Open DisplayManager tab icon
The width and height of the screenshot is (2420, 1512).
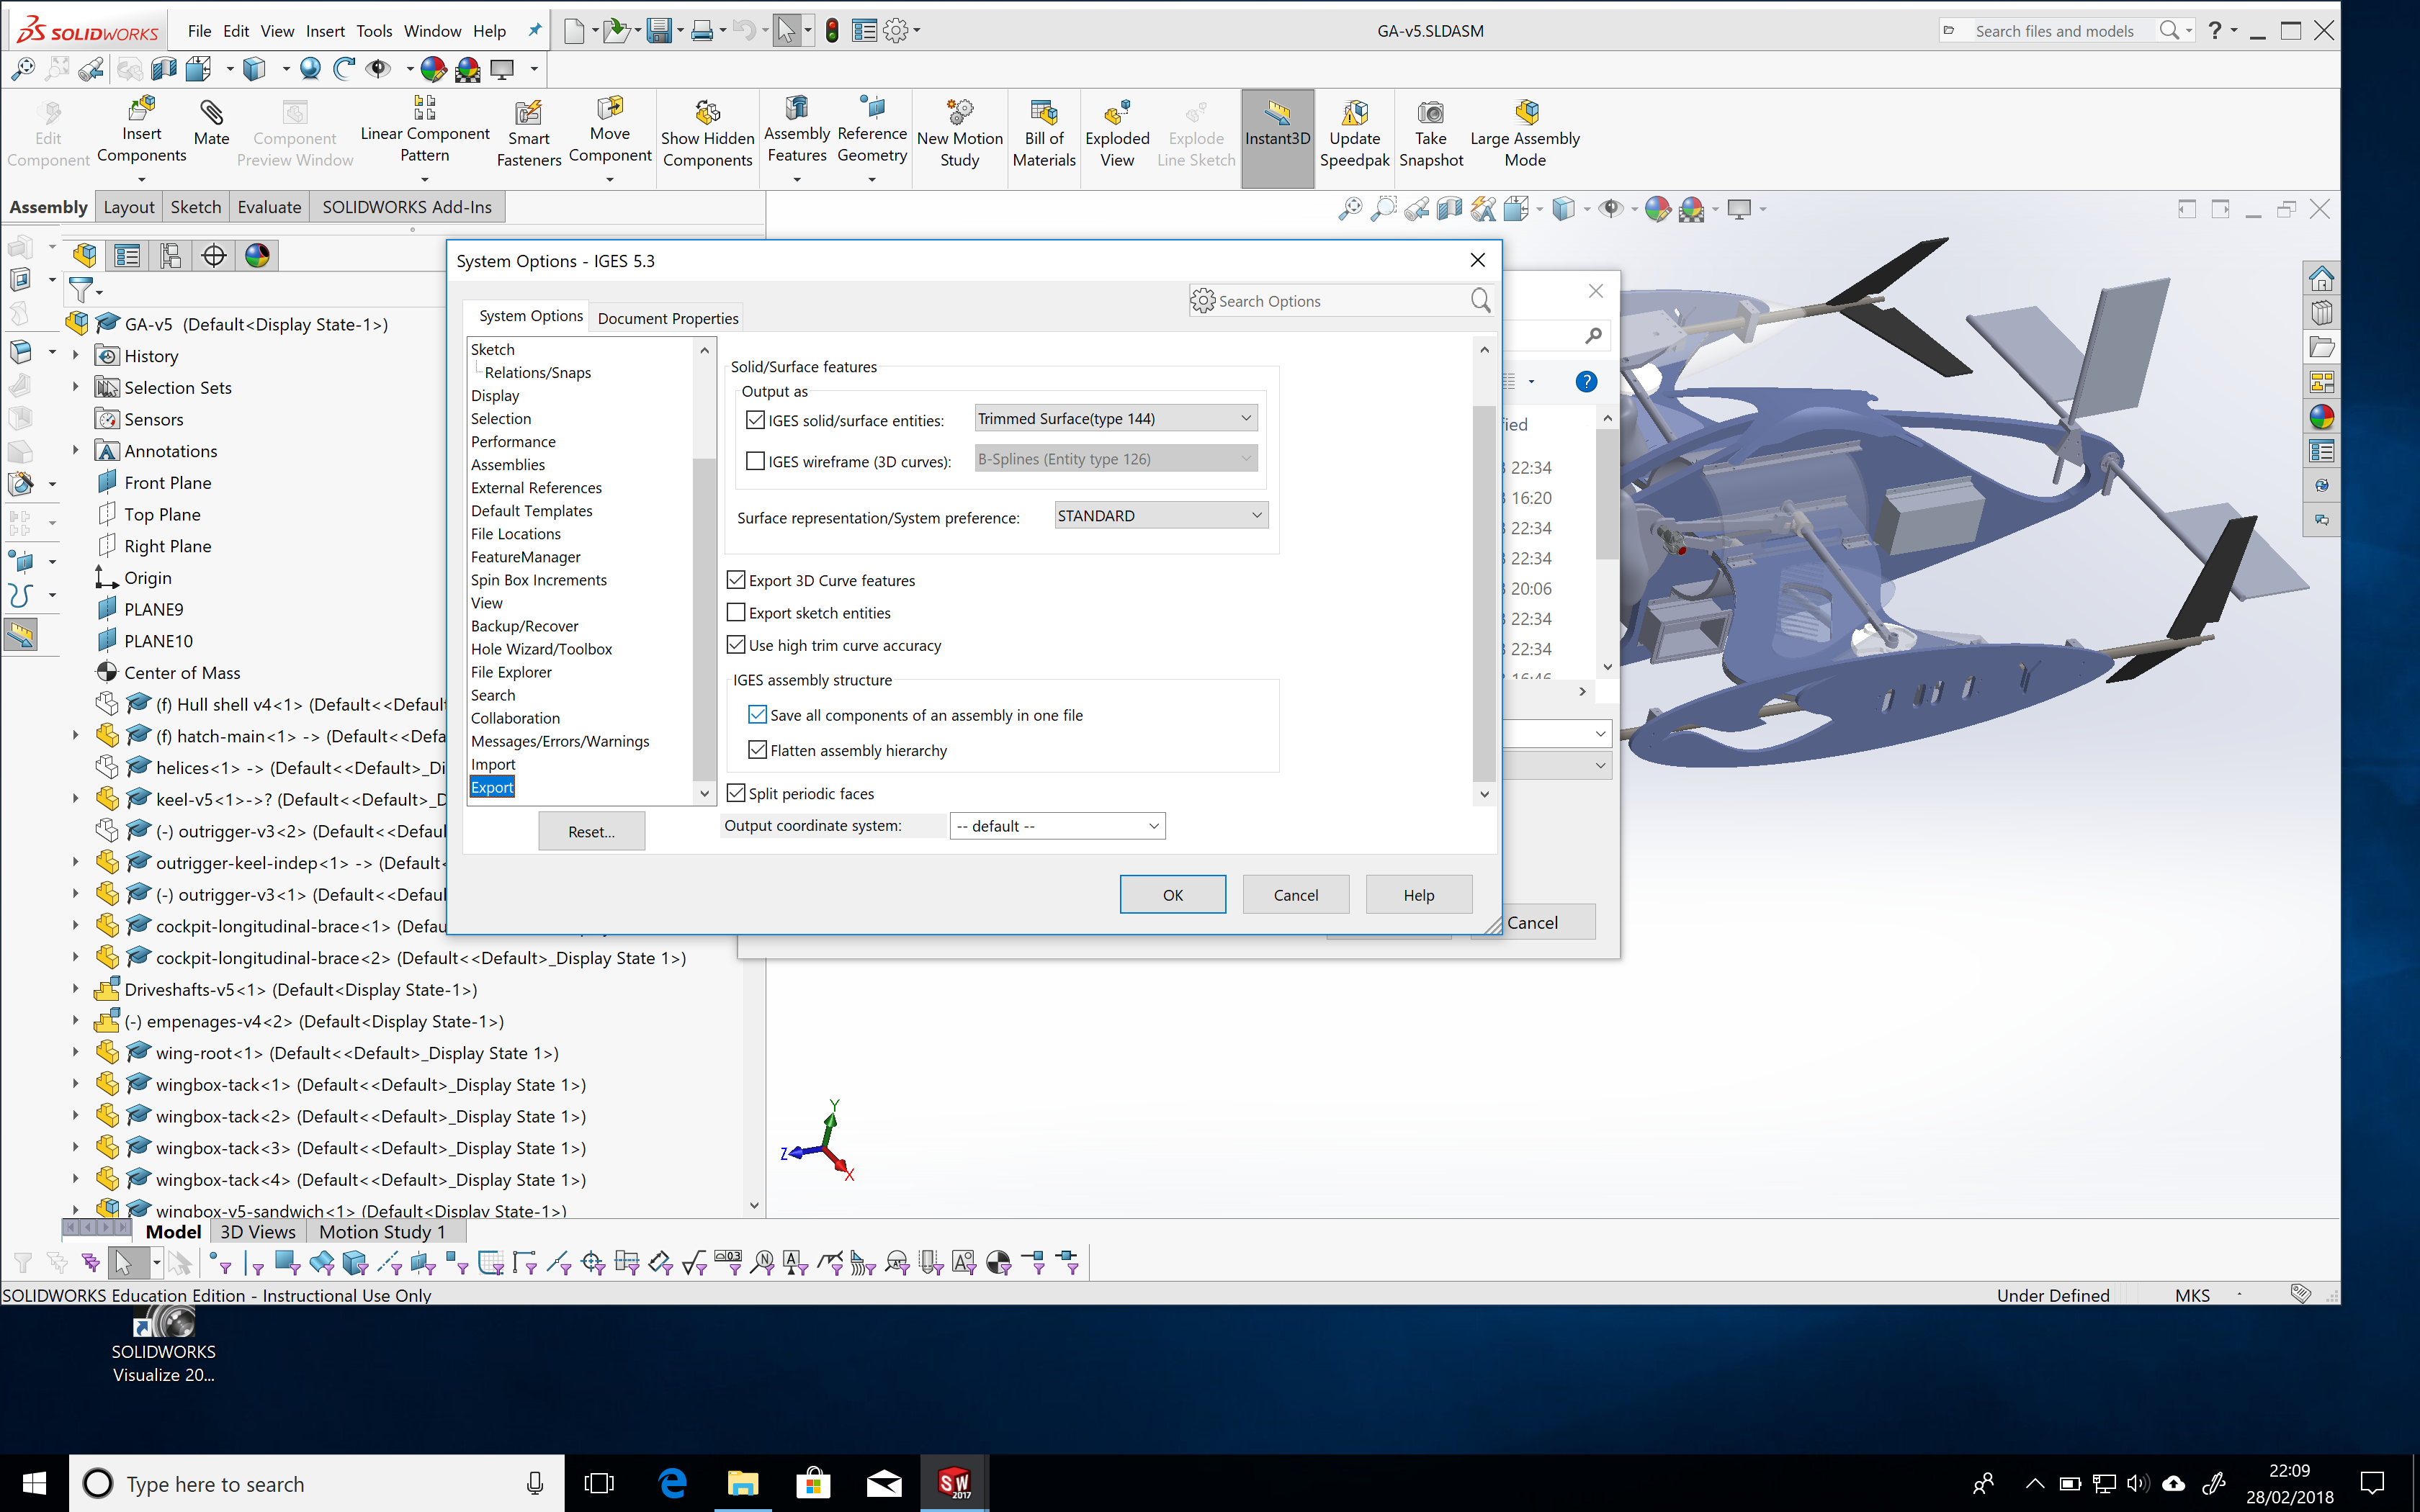pyautogui.click(x=257, y=255)
